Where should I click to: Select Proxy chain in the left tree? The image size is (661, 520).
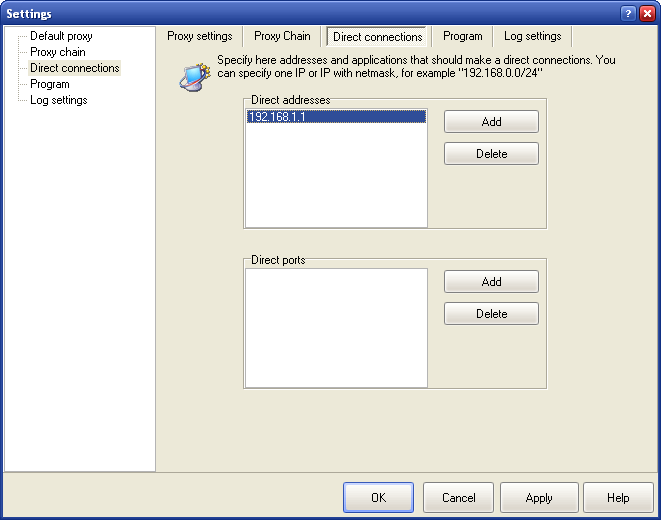[58, 52]
